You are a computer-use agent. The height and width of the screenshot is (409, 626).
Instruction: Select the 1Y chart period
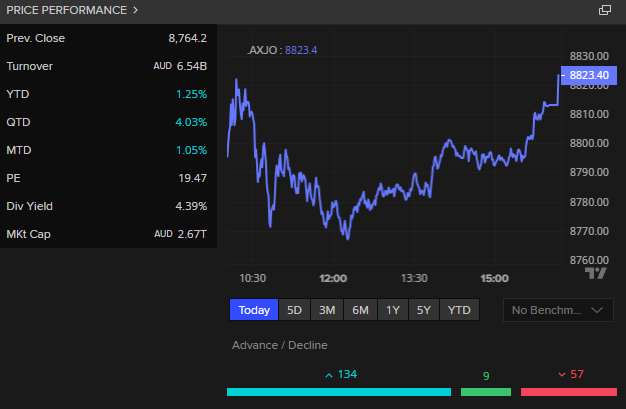click(393, 310)
